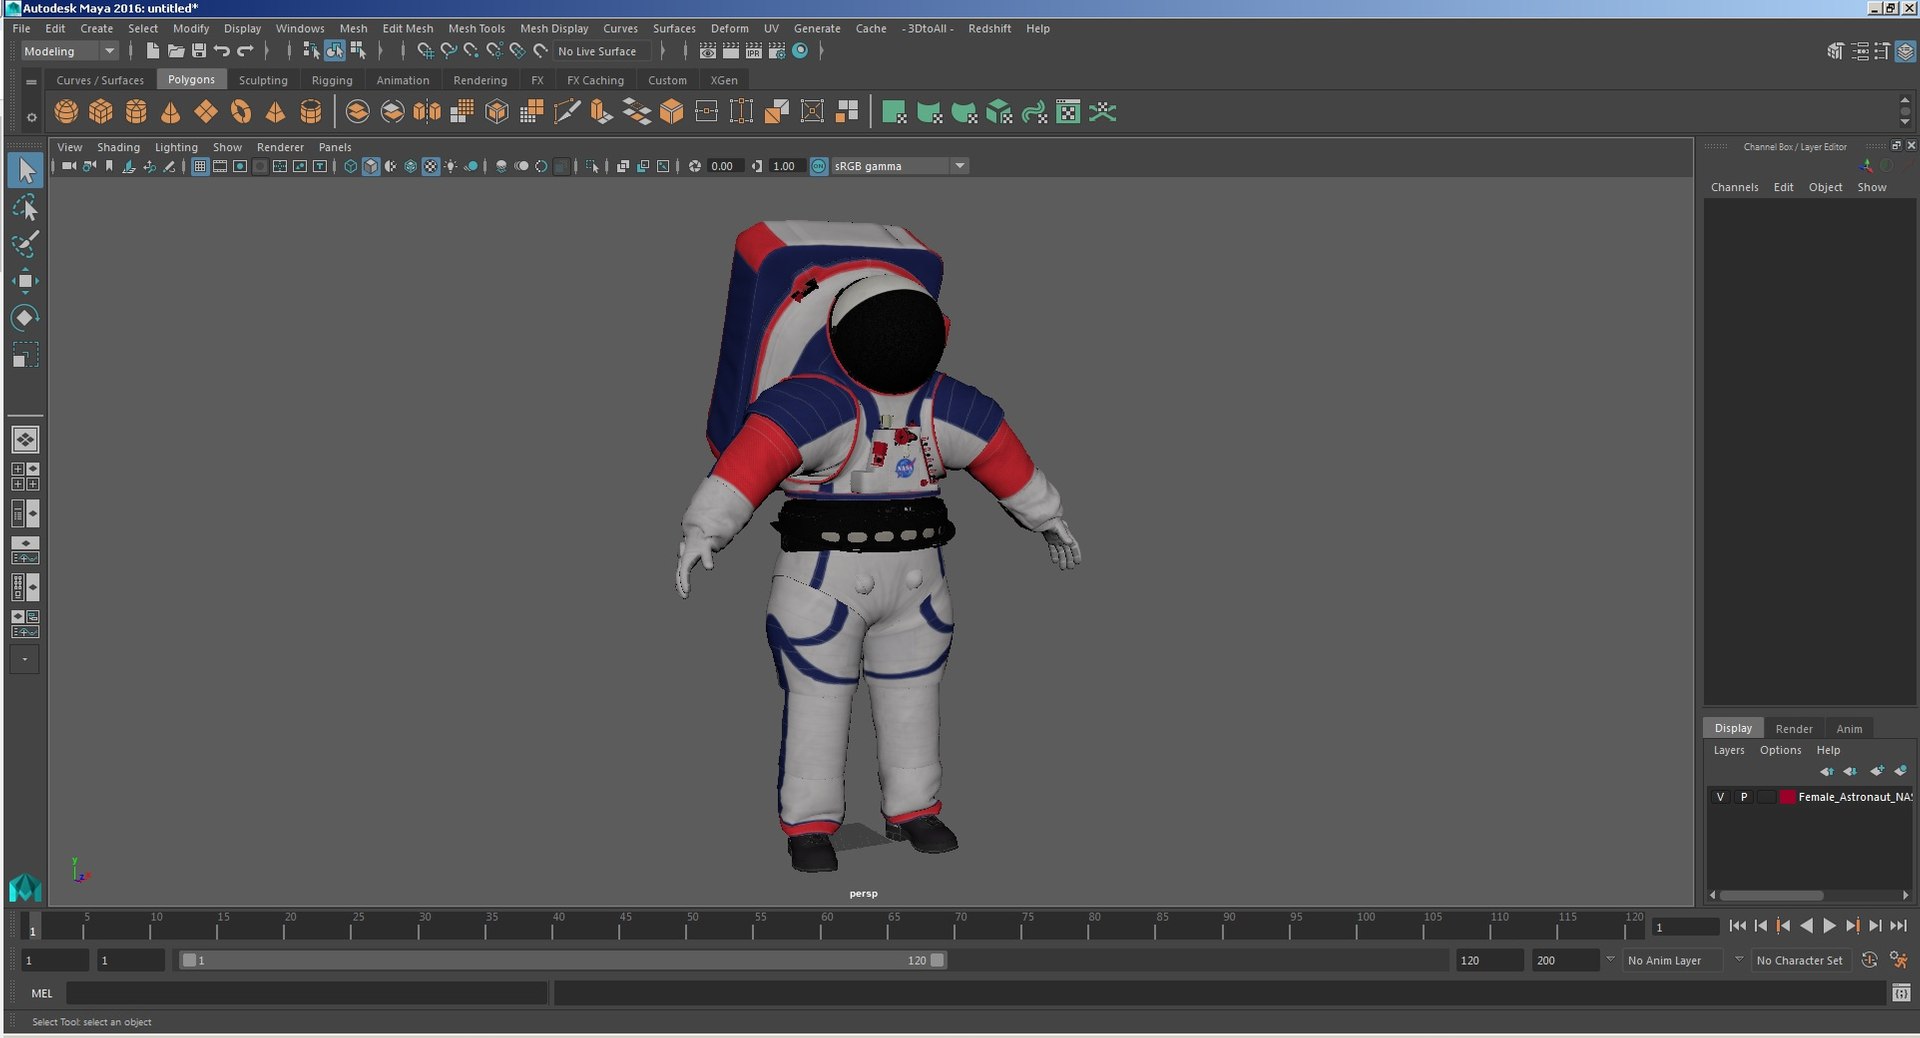Open the Channels menu in Channel Box
Screen dimensions: 1920x1038
tap(1734, 187)
